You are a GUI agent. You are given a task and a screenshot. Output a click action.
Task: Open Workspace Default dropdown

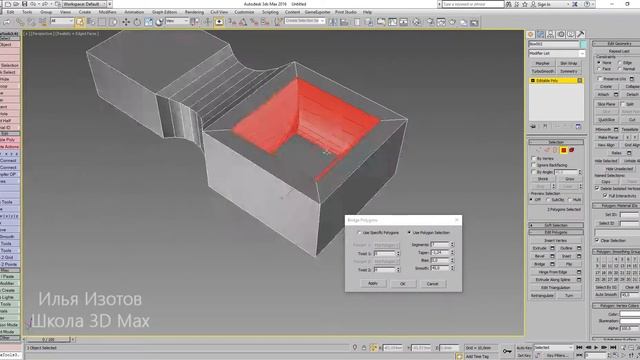pos(84,4)
